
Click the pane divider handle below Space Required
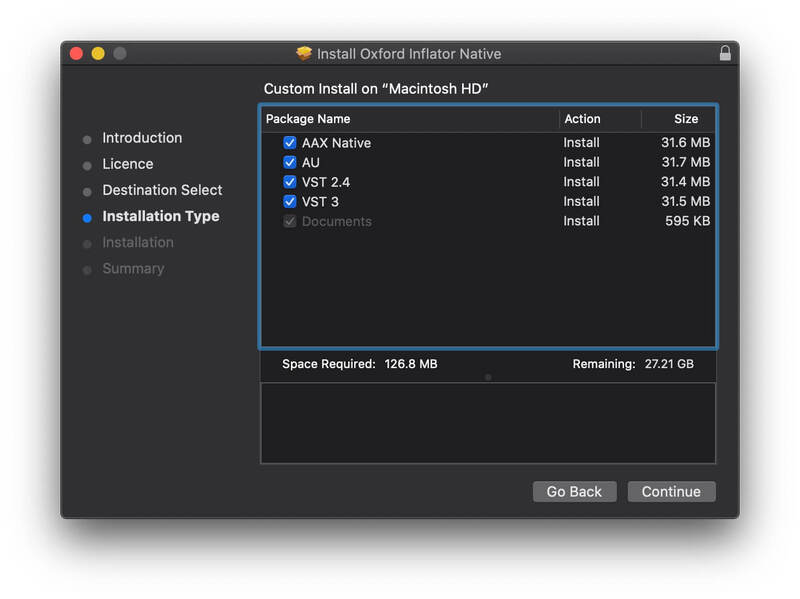[488, 377]
